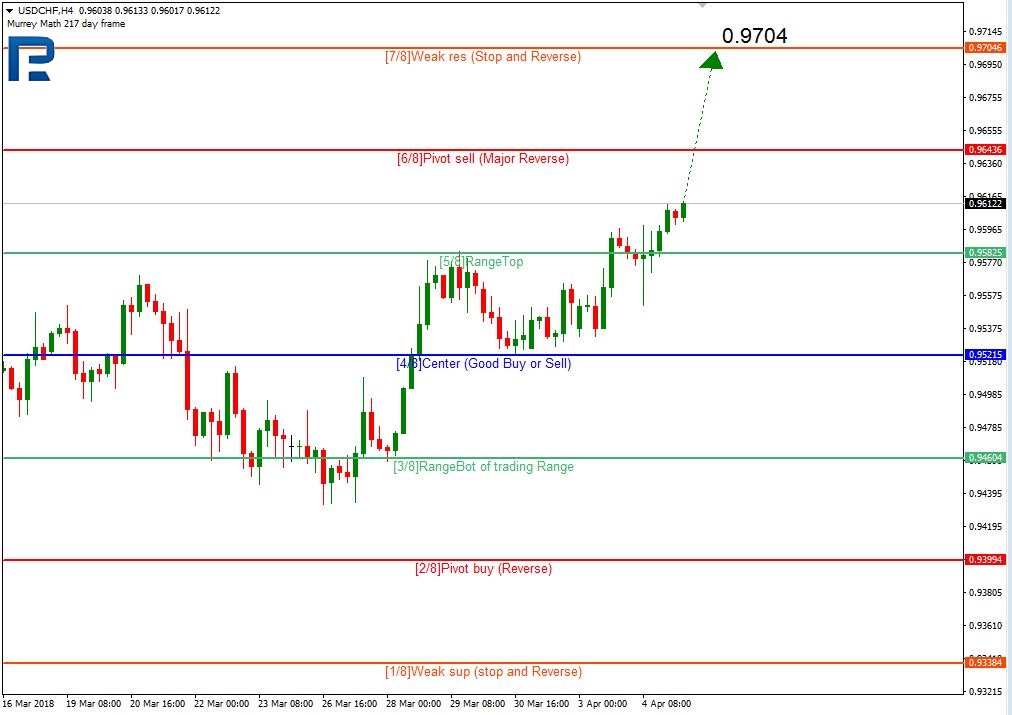The image size is (1012, 715).
Task: Click the 16 Mar 2018 date label
Action: [x=28, y=703]
